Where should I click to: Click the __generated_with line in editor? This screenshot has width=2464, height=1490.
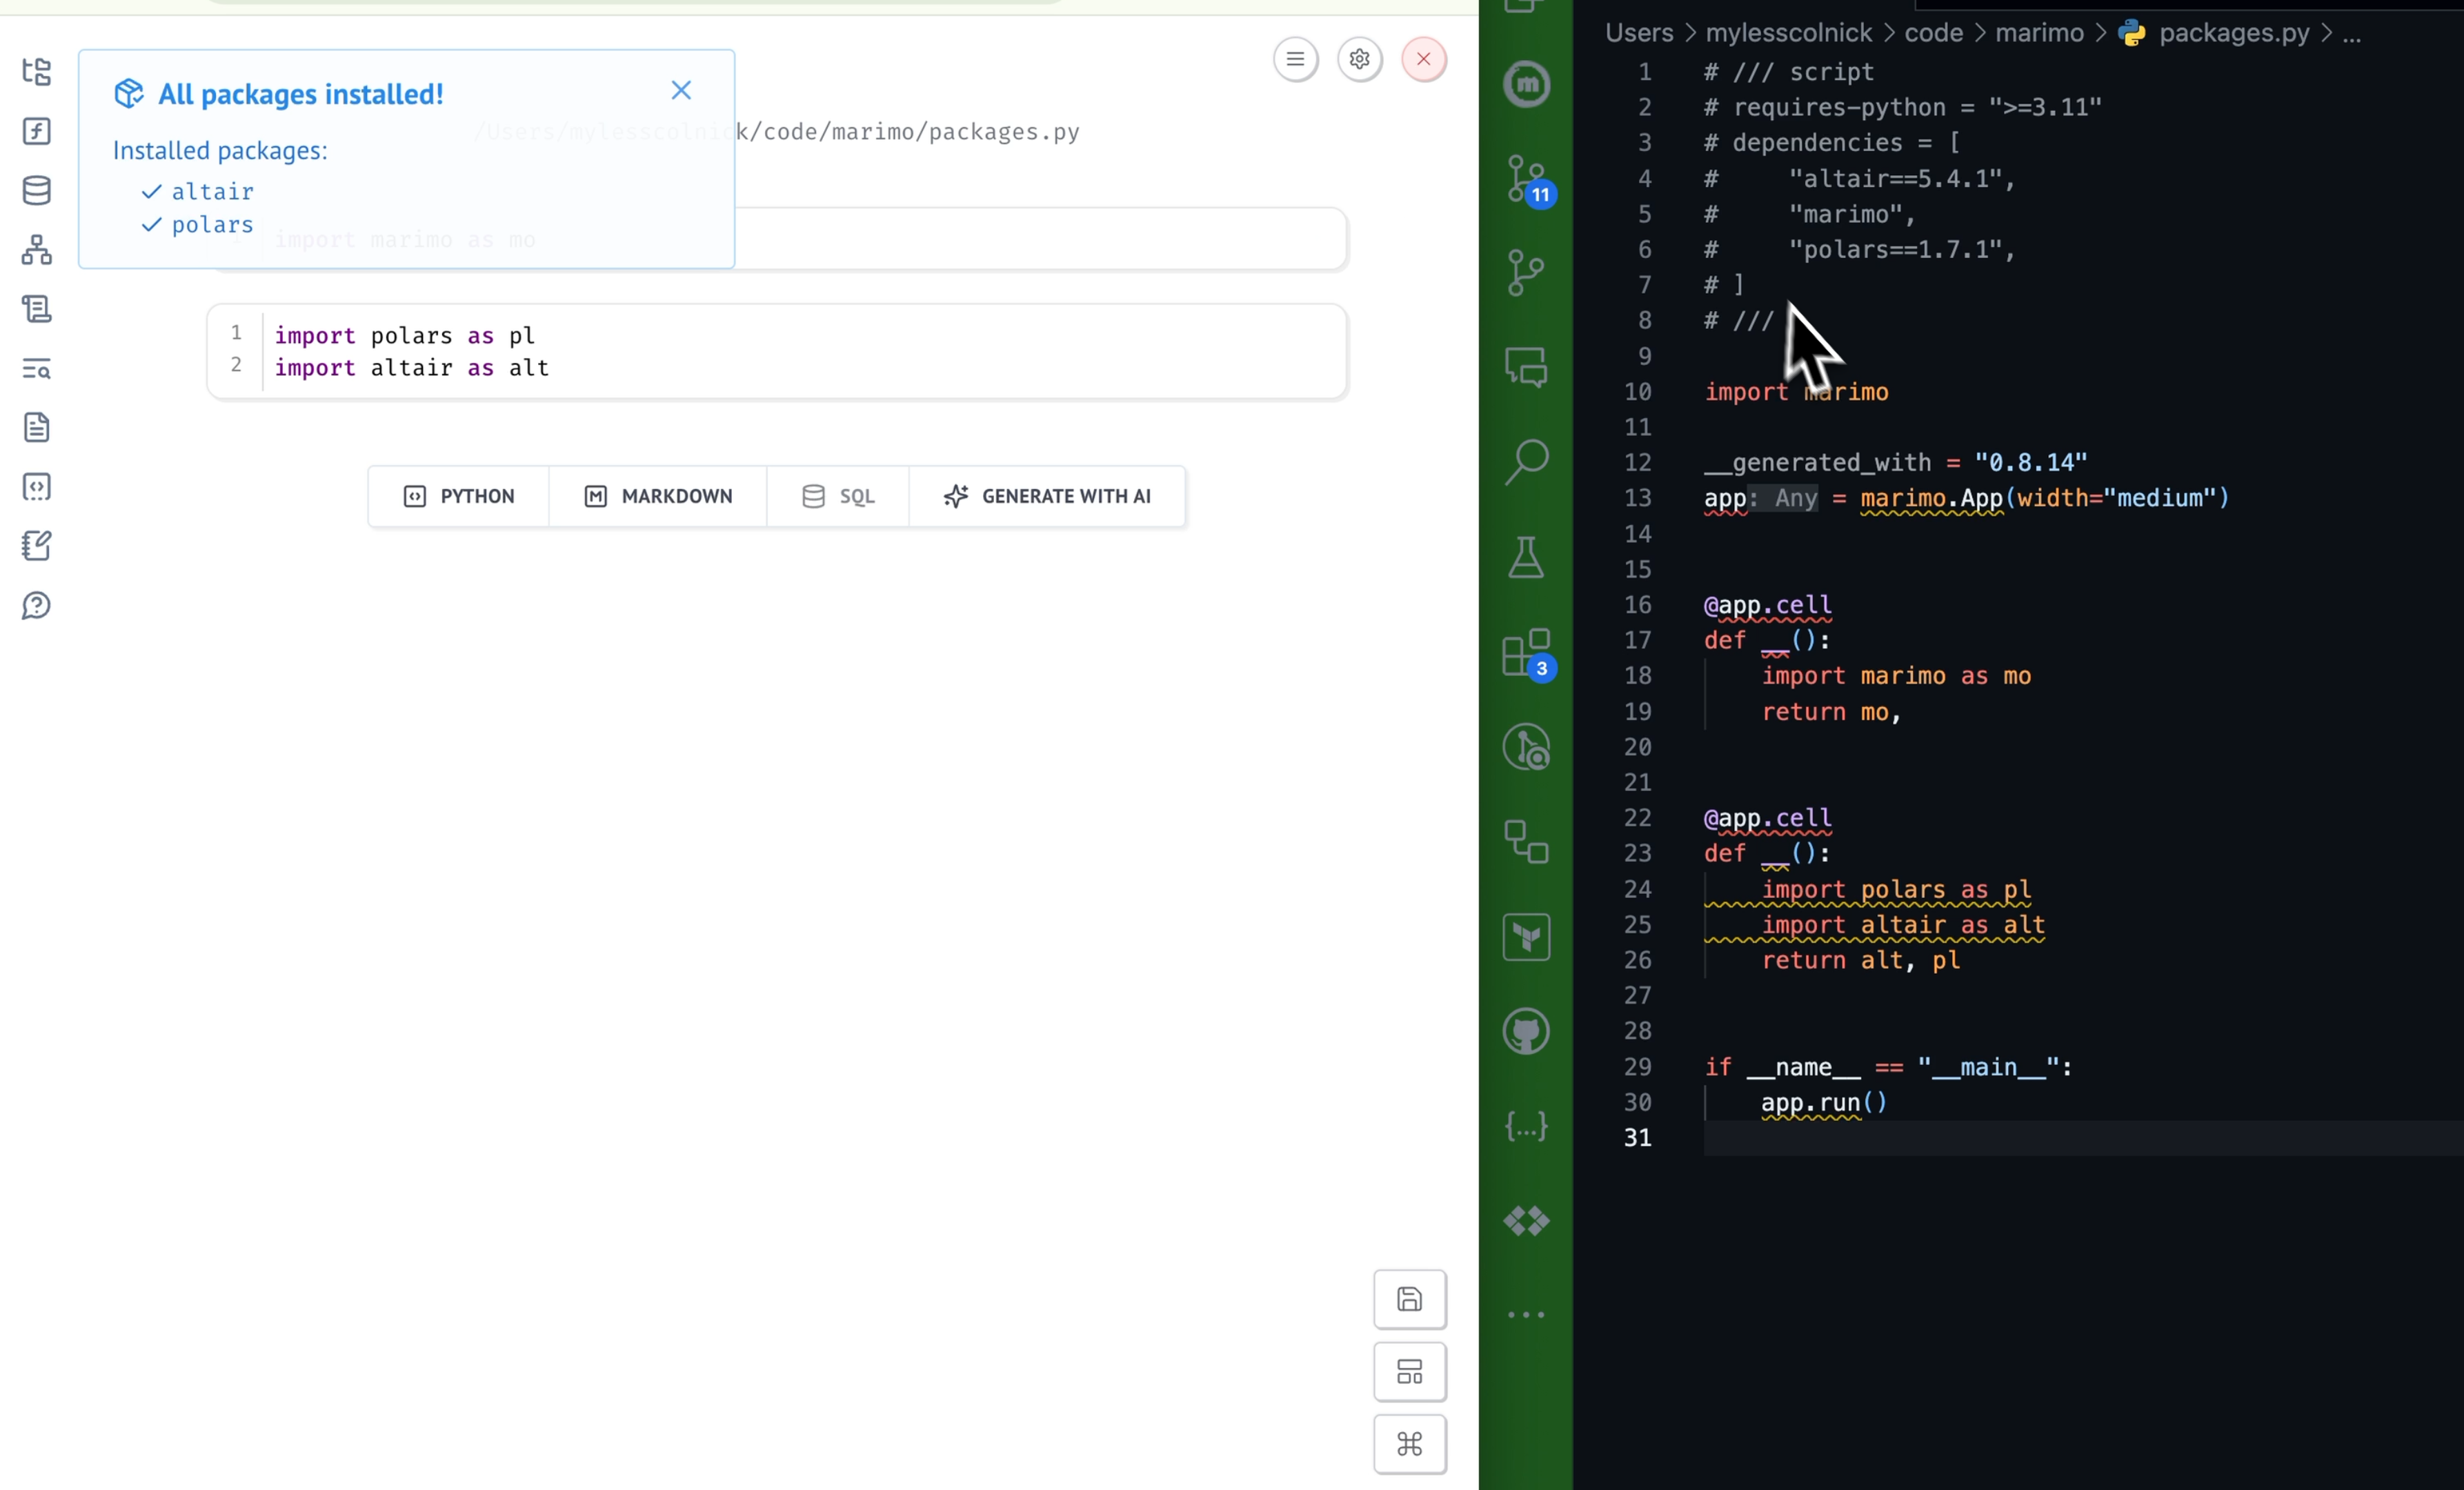(1895, 463)
